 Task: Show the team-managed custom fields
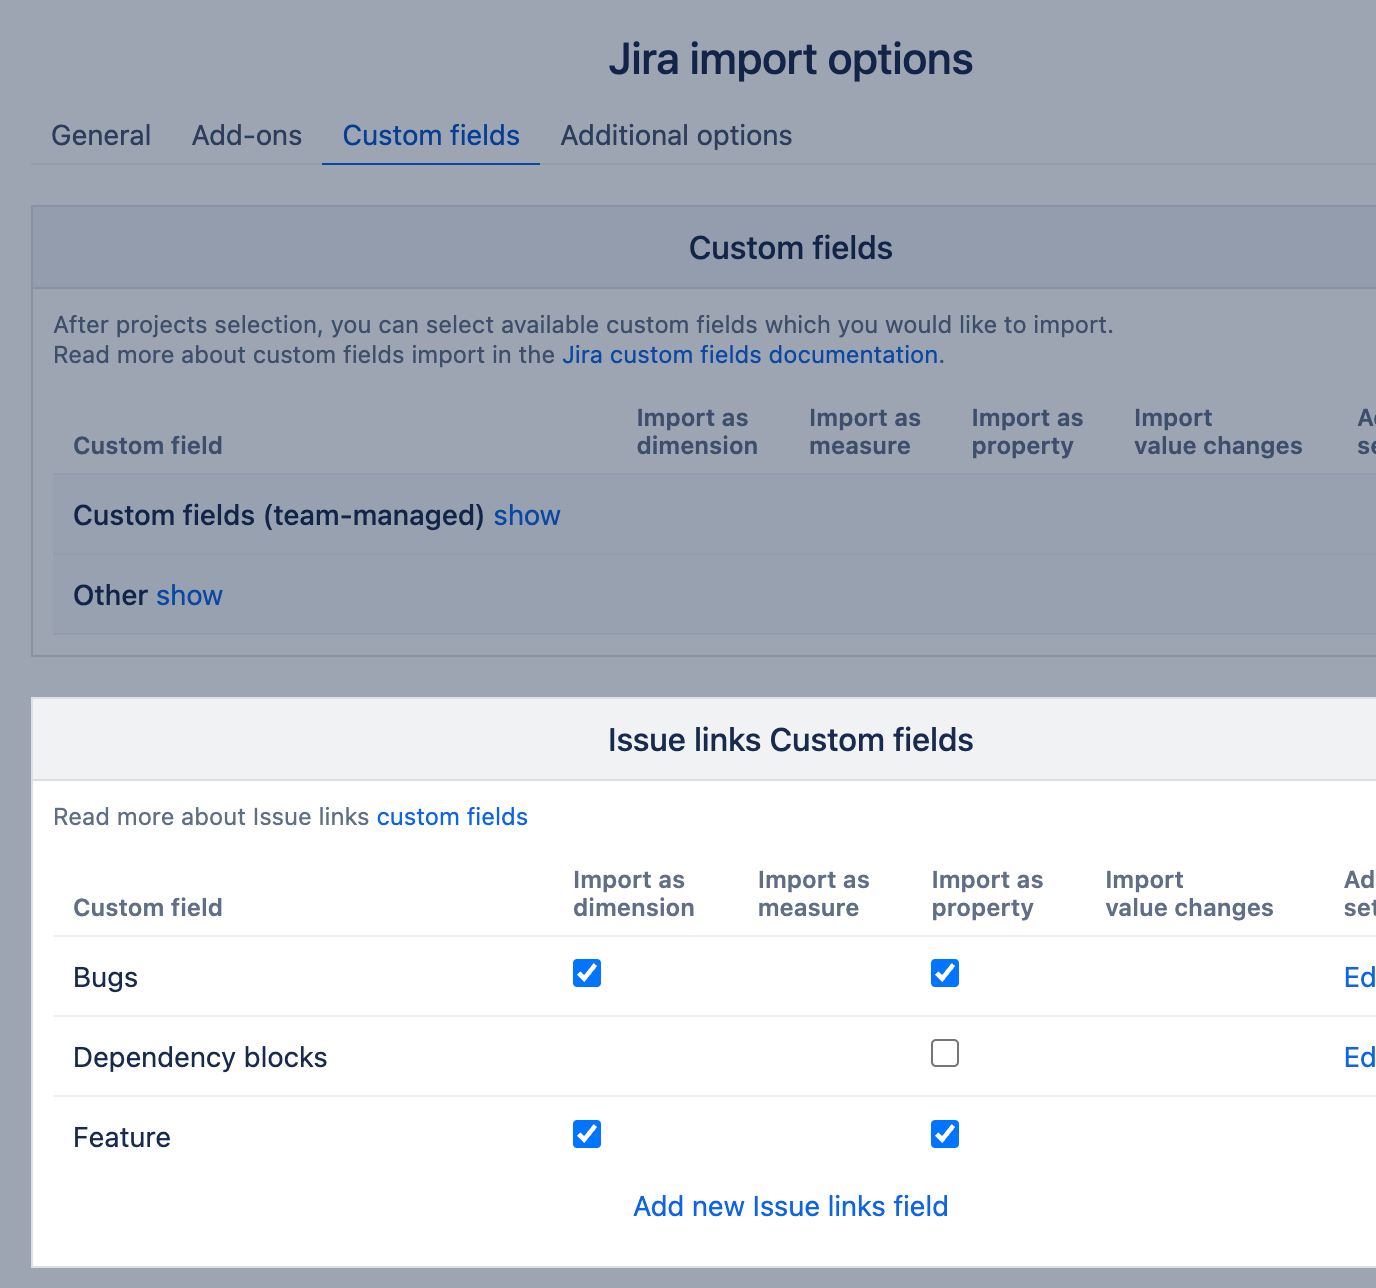527,516
